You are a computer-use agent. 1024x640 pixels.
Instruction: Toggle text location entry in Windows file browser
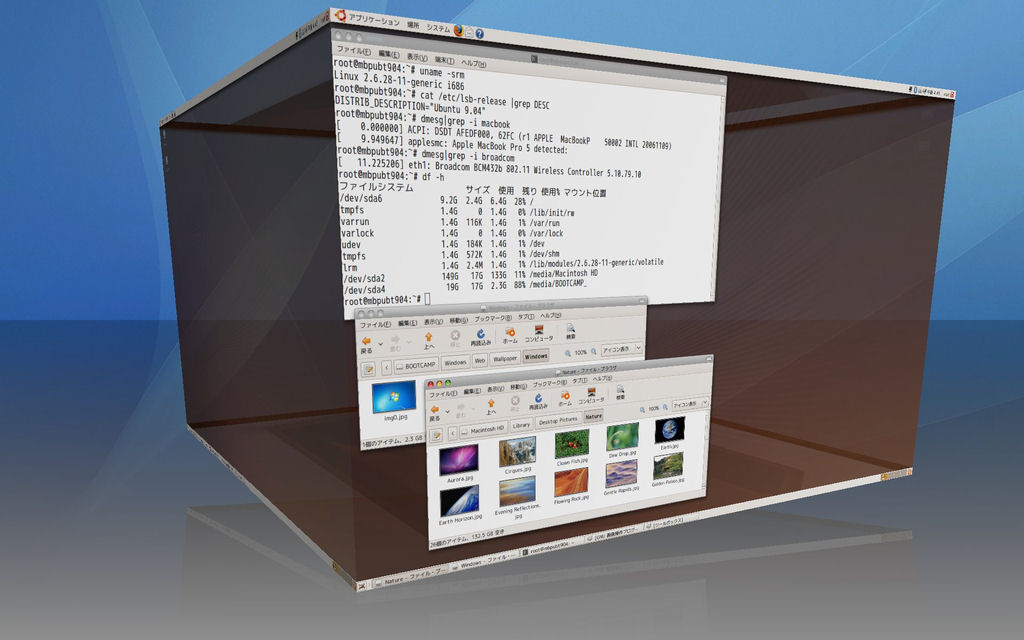coord(368,369)
